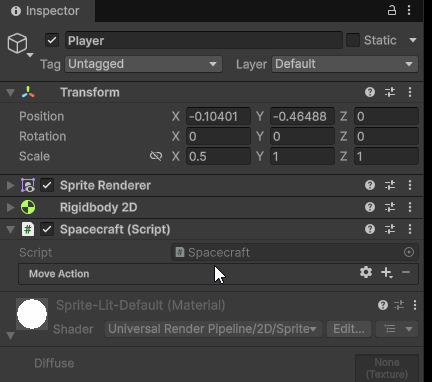Screen dimensions: 432x382
Task: Open the Shader dropdown Universal Render Pipeline
Action: click(x=213, y=329)
